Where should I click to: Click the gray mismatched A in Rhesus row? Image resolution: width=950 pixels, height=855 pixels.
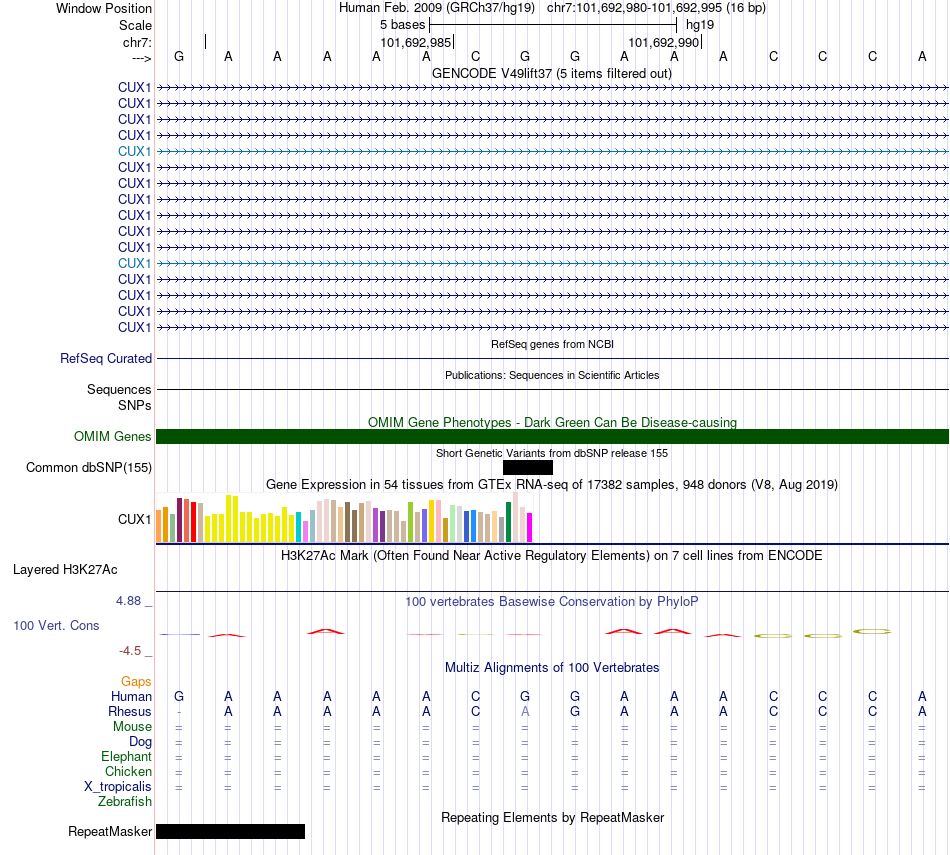click(x=525, y=711)
